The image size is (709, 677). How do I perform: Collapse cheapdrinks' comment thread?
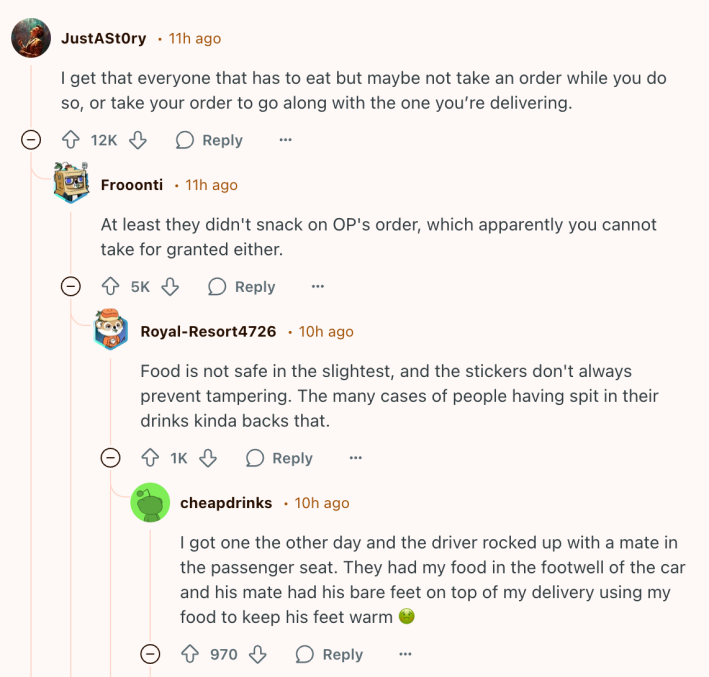point(150,654)
